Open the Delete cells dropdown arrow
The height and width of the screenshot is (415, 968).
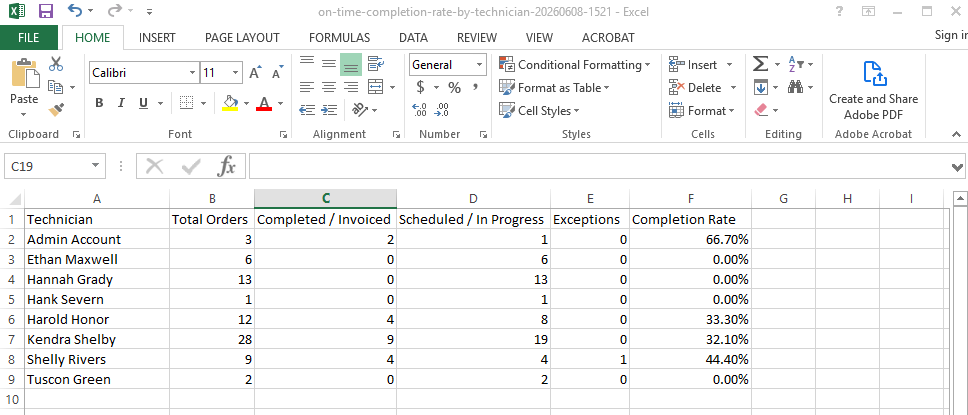[x=733, y=88]
